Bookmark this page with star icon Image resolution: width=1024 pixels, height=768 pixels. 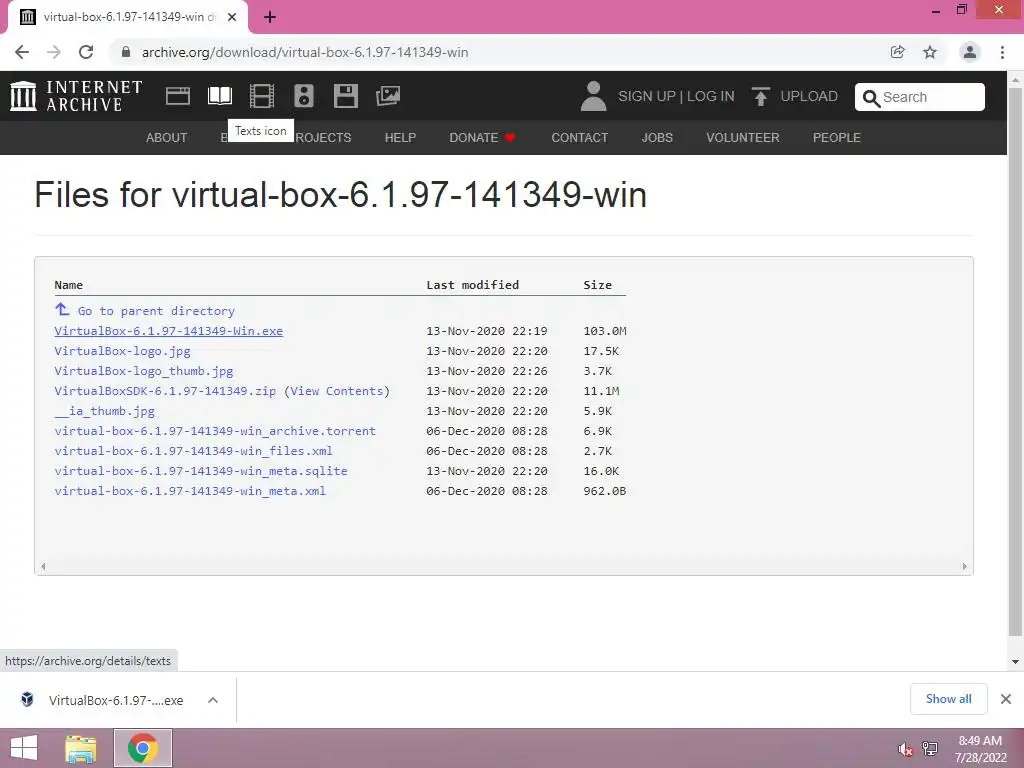pyautogui.click(x=930, y=52)
